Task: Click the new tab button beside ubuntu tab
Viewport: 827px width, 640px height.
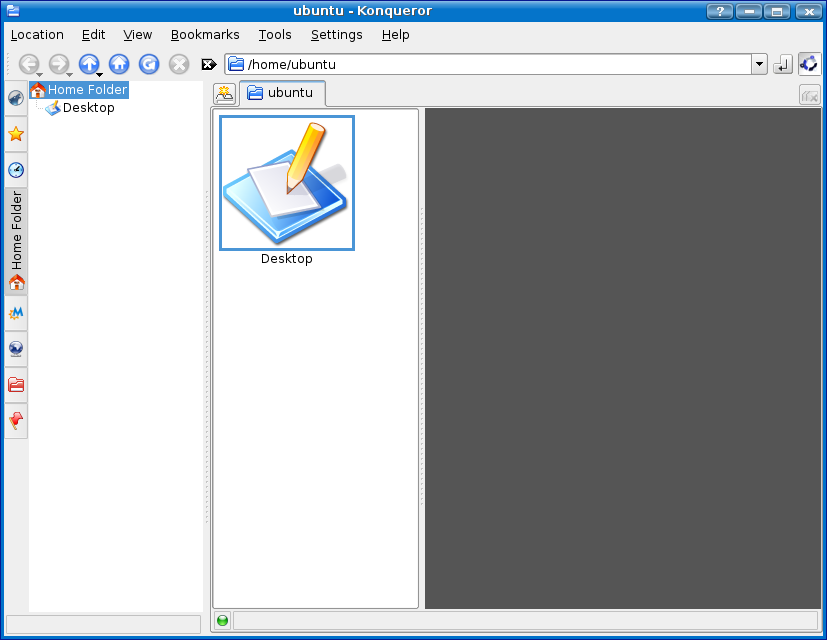Action: [225, 94]
